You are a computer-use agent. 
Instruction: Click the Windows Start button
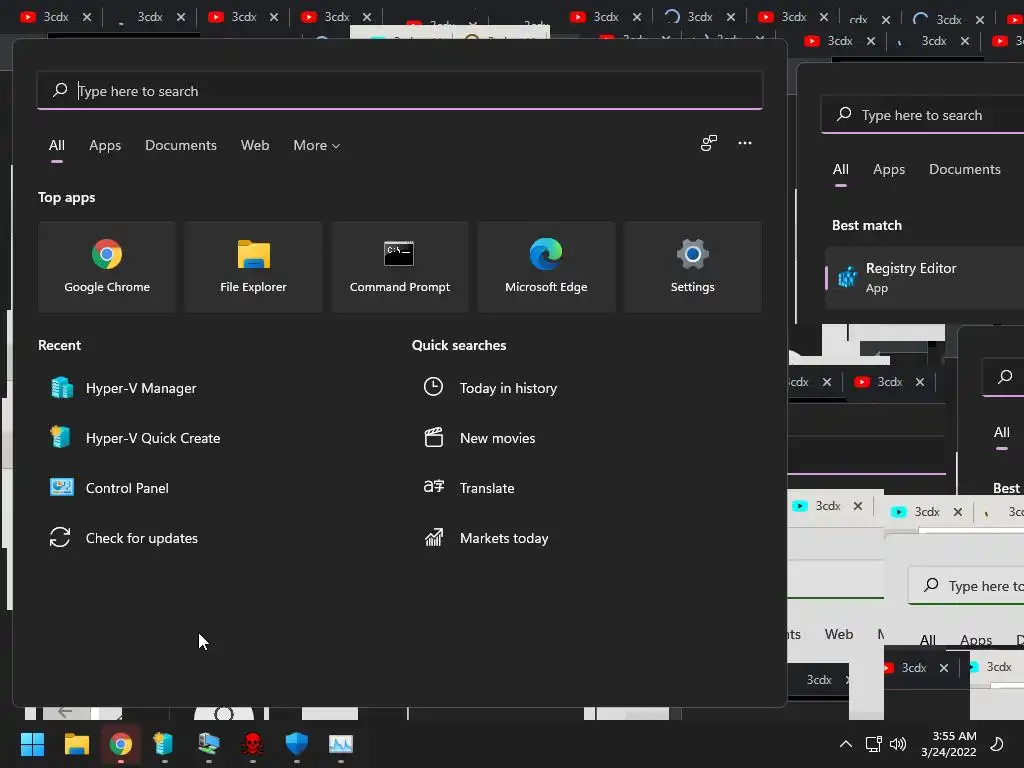coord(32,744)
